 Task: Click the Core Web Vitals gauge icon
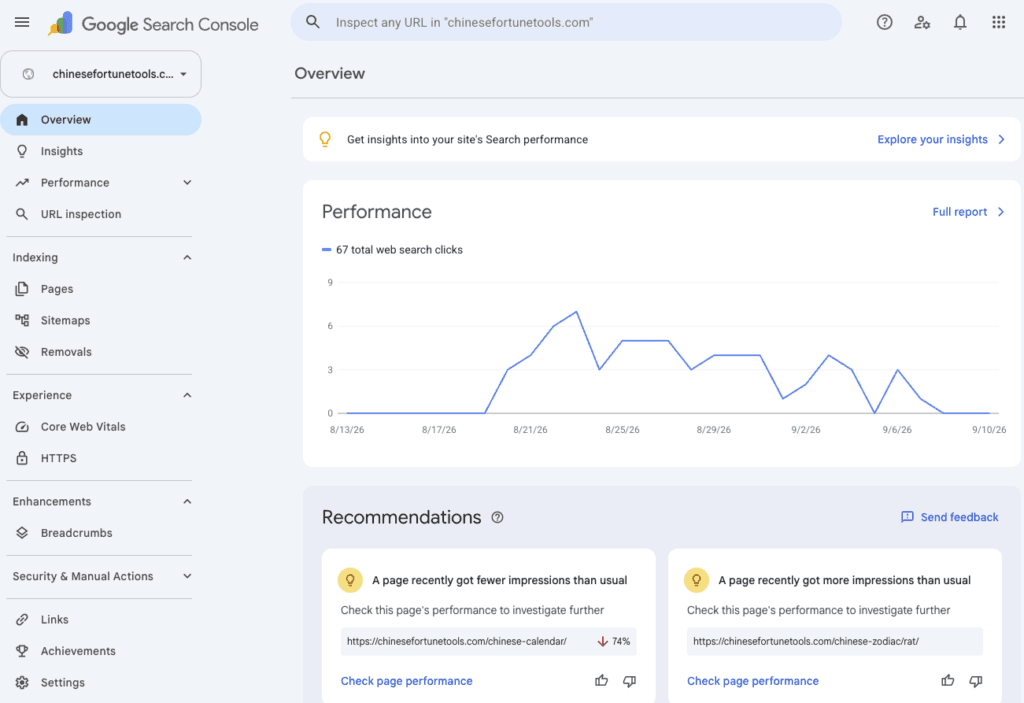point(22,427)
